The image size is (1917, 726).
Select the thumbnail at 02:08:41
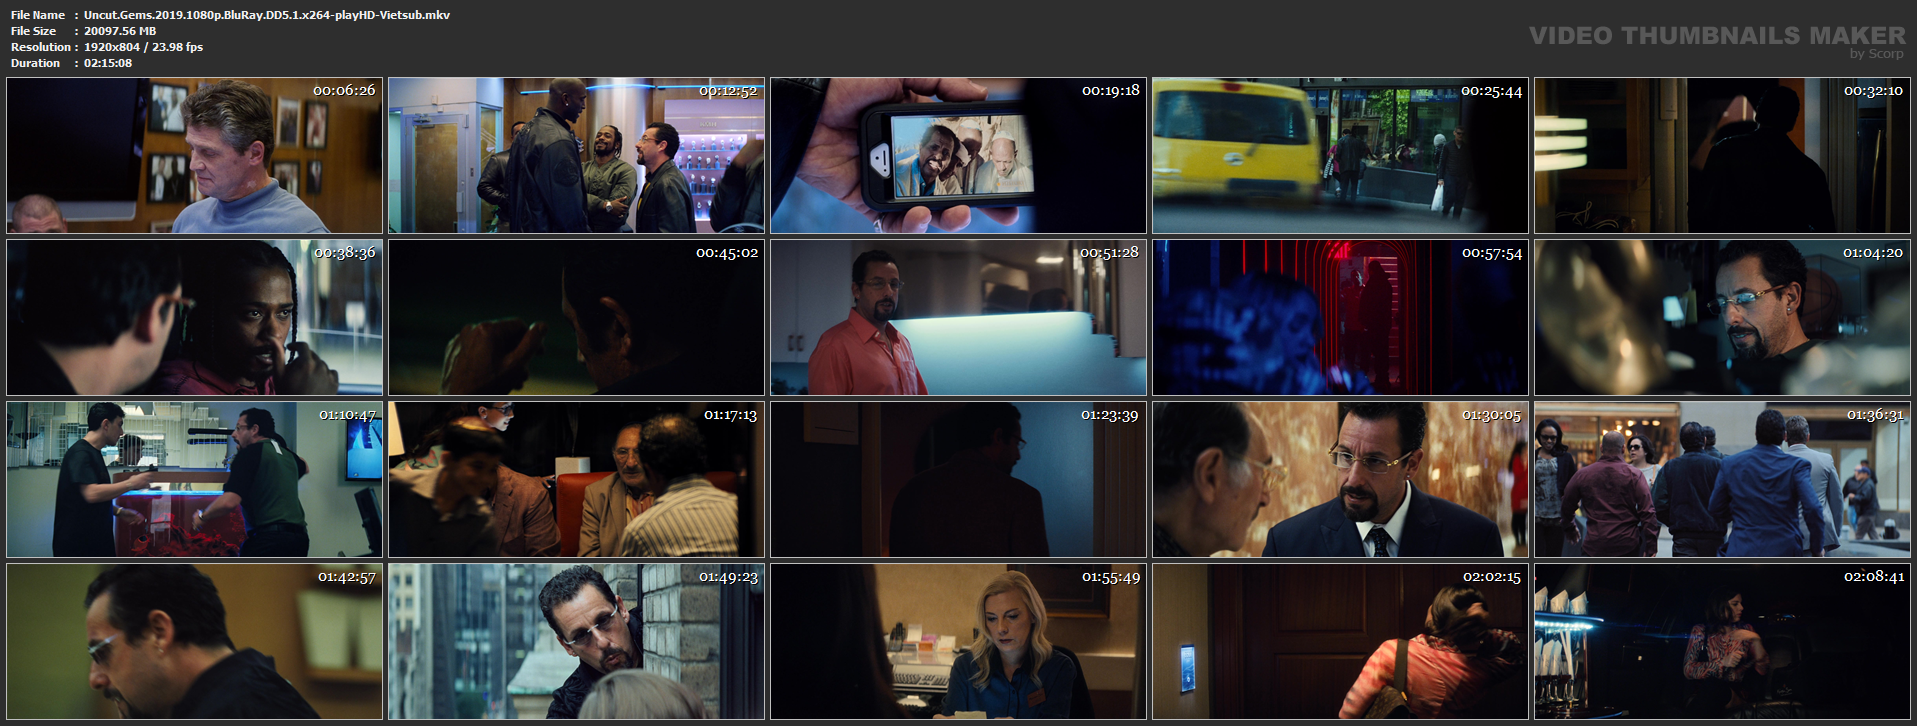(1723, 642)
